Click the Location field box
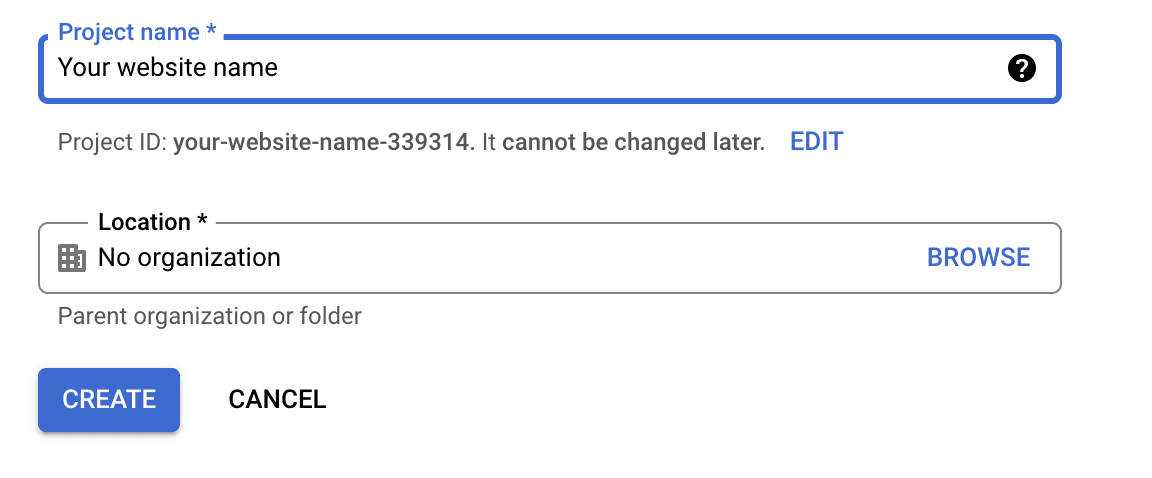1152x478 pixels. (600, 258)
